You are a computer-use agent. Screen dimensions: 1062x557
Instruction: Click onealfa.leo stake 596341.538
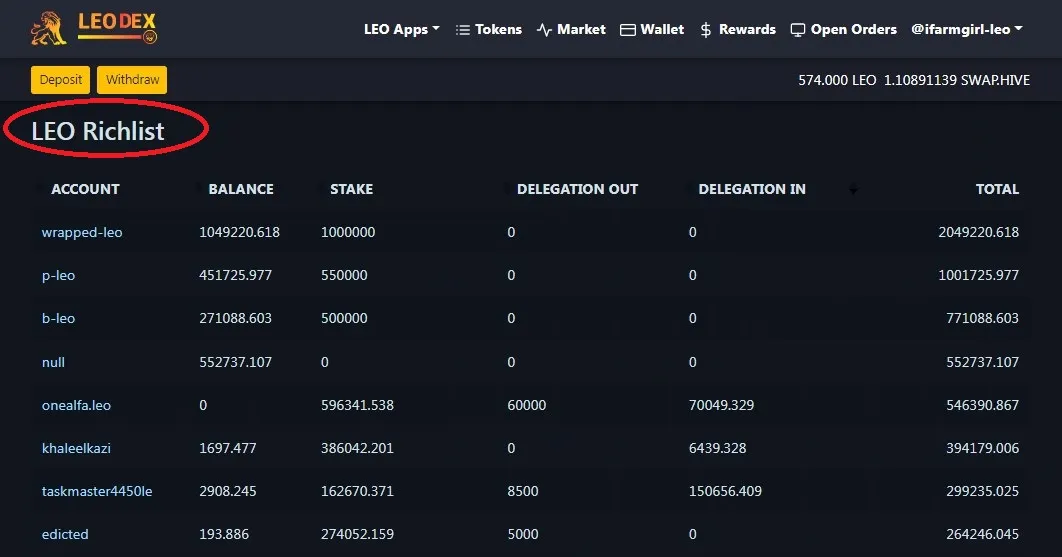357,405
